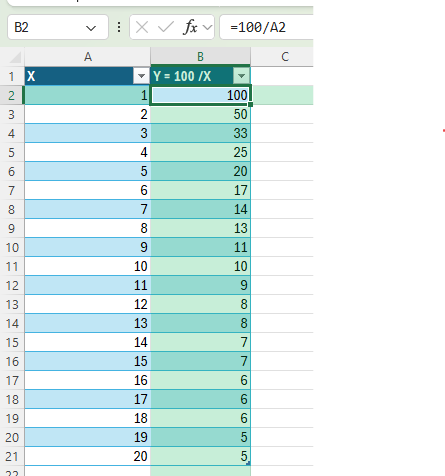This screenshot has height=476, width=445.
Task: Select cell B10 with value 11
Action: [200, 247]
